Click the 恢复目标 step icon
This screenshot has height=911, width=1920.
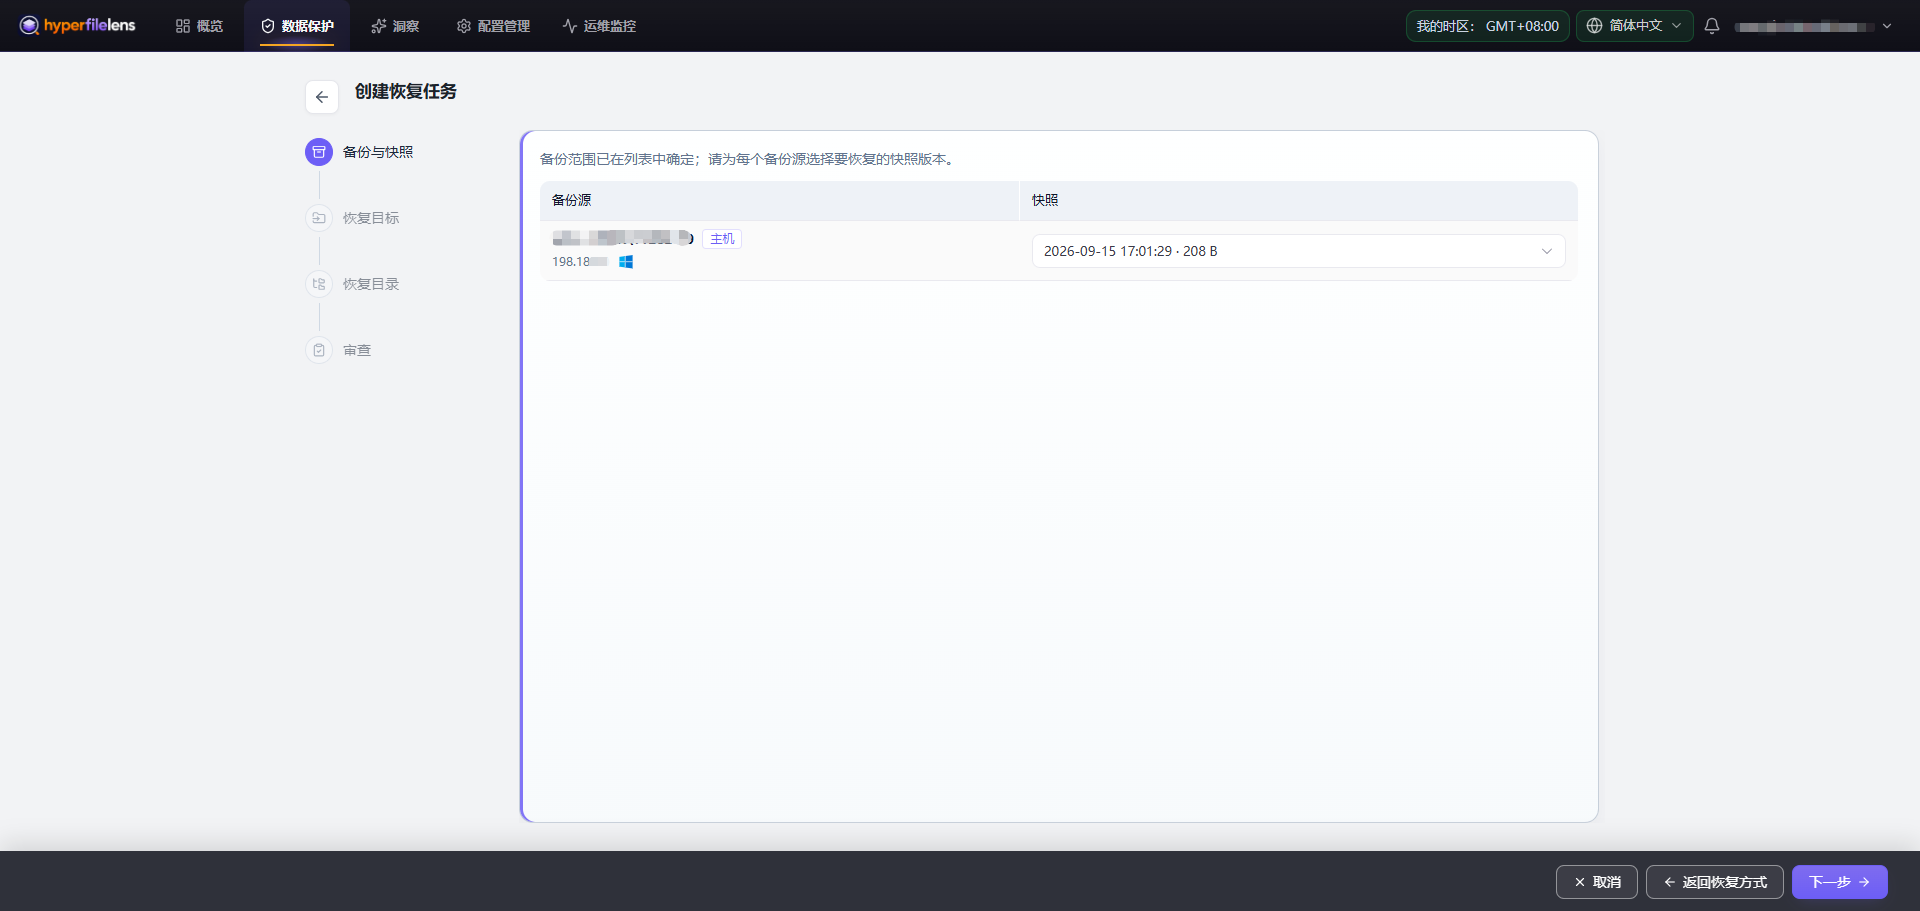pos(319,218)
